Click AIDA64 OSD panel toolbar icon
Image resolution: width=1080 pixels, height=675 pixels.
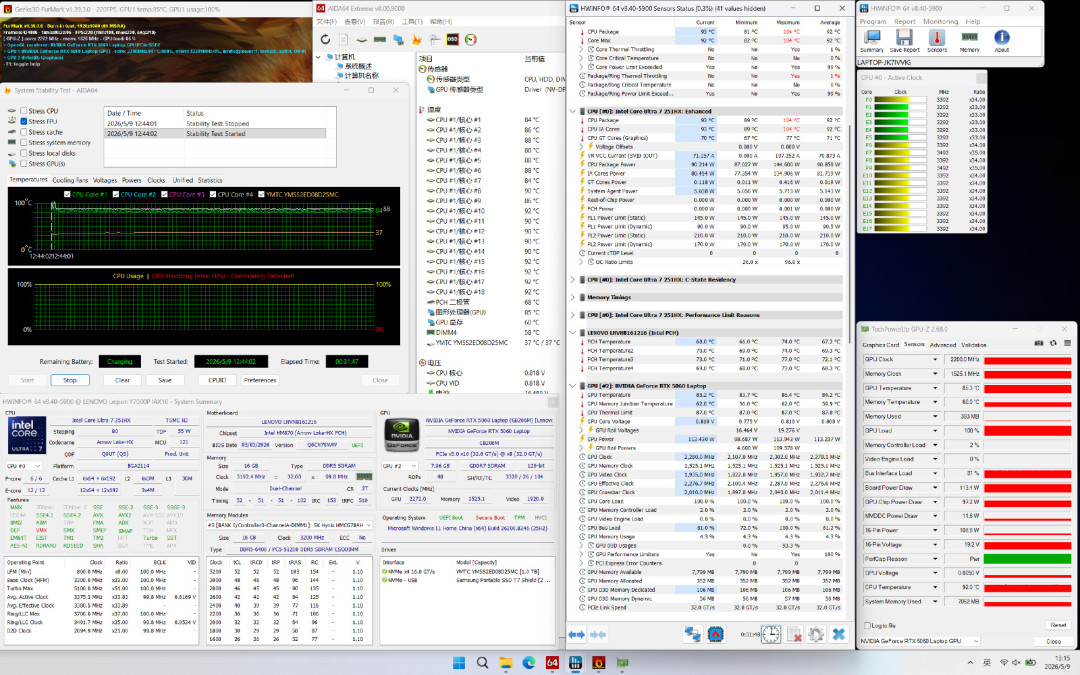(453, 40)
